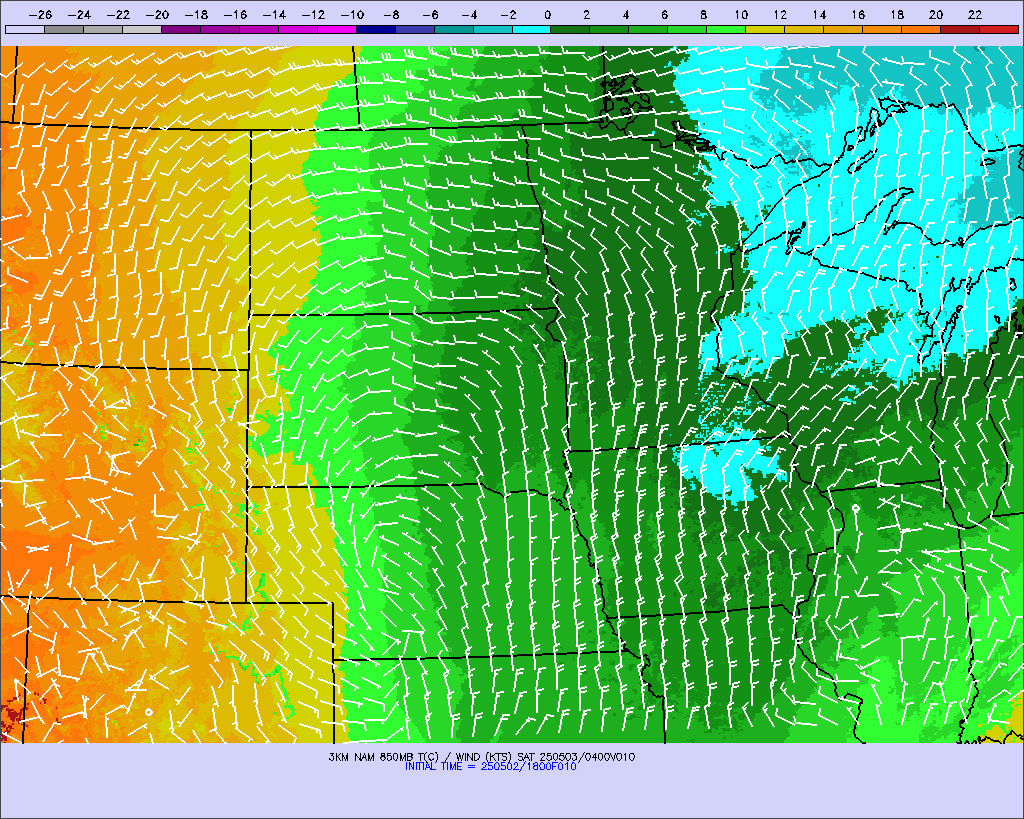This screenshot has height=819, width=1024.
Task: Click the purple swatch between -18 and -16
Action: point(220,29)
